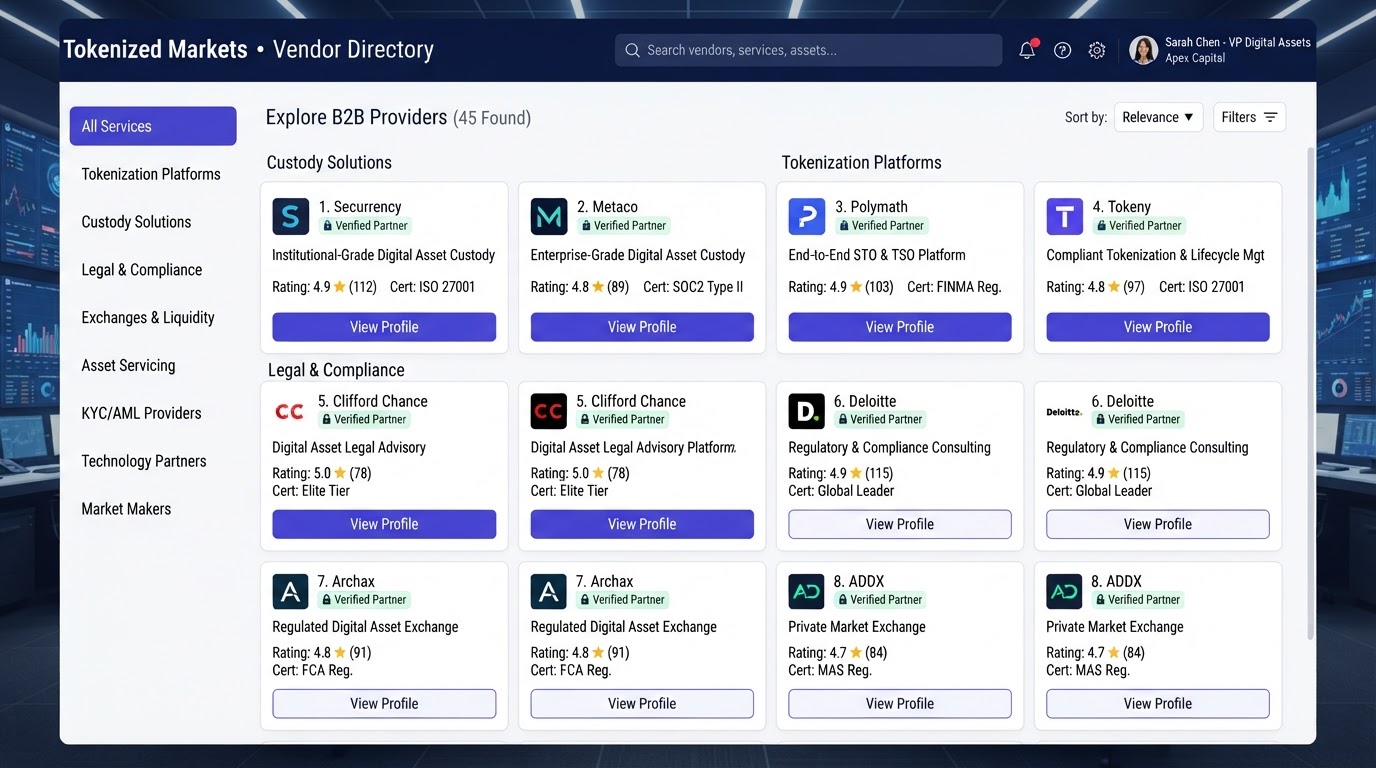Viewport: 1376px width, 768px height.
Task: Open settings via the gear icon
Action: (1097, 50)
